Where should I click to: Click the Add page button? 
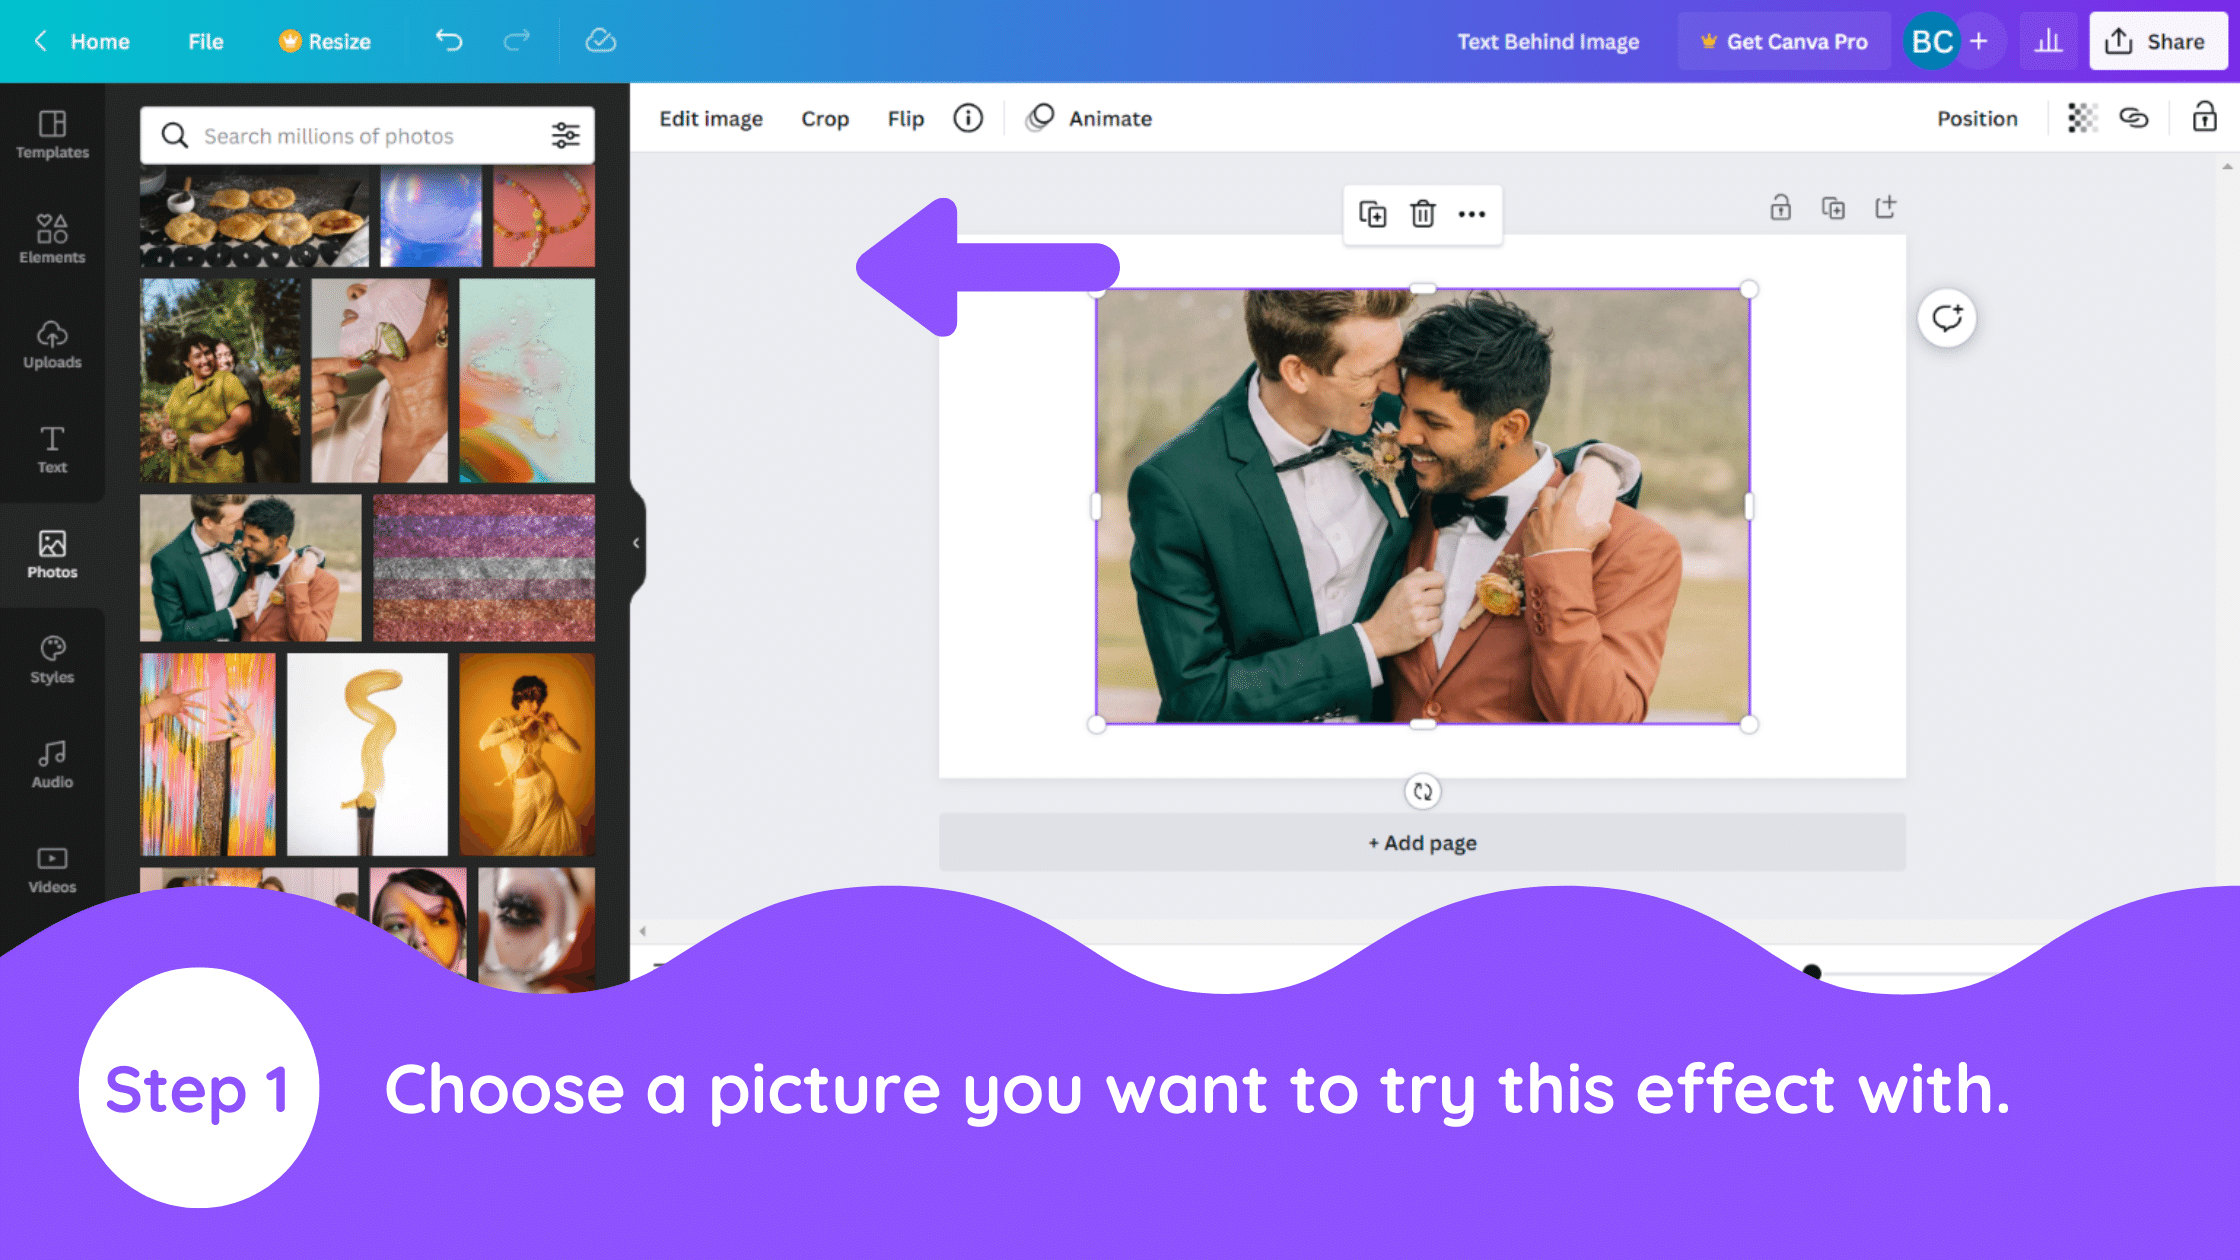(x=1422, y=842)
